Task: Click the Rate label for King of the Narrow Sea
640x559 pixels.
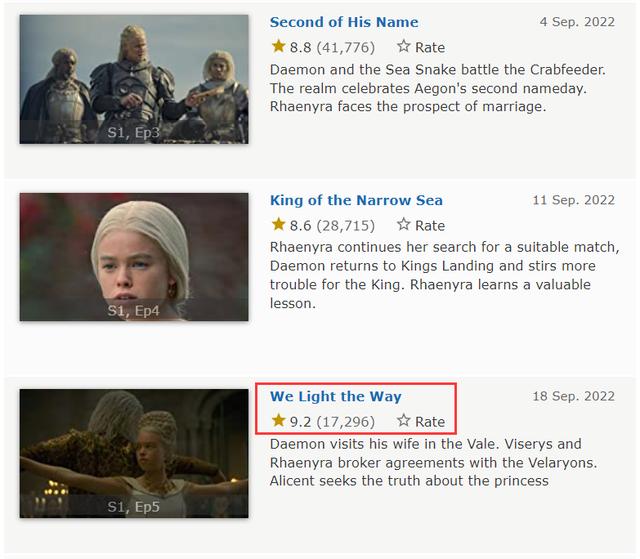Action: (430, 226)
